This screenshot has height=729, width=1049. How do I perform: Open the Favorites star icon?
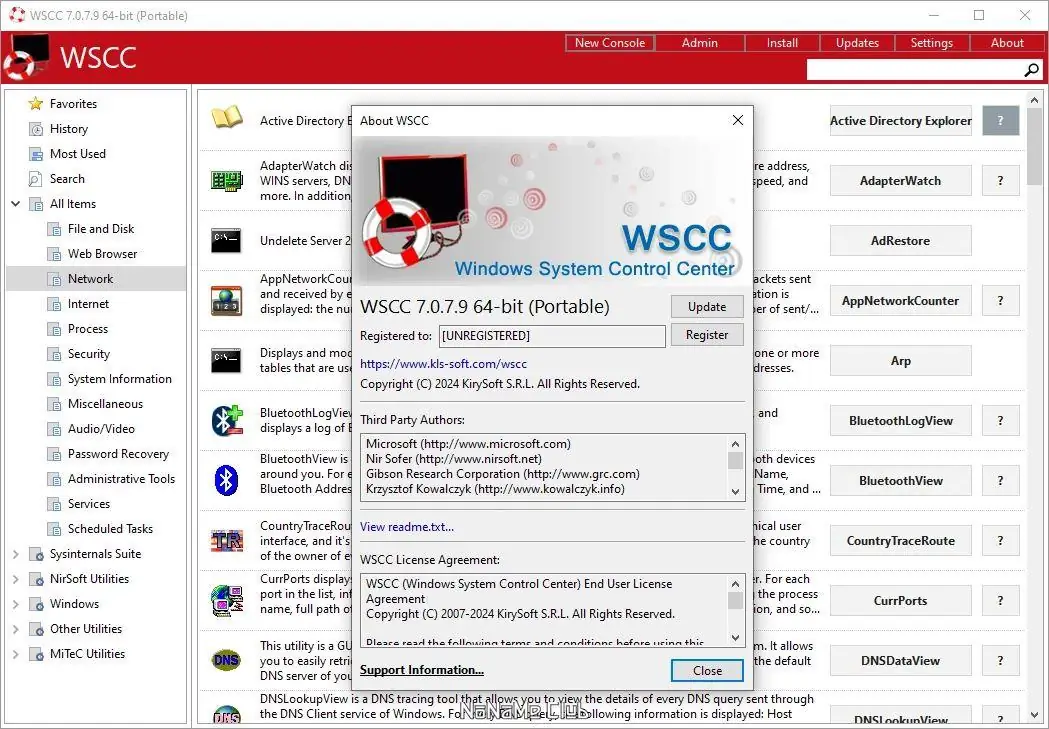35,104
